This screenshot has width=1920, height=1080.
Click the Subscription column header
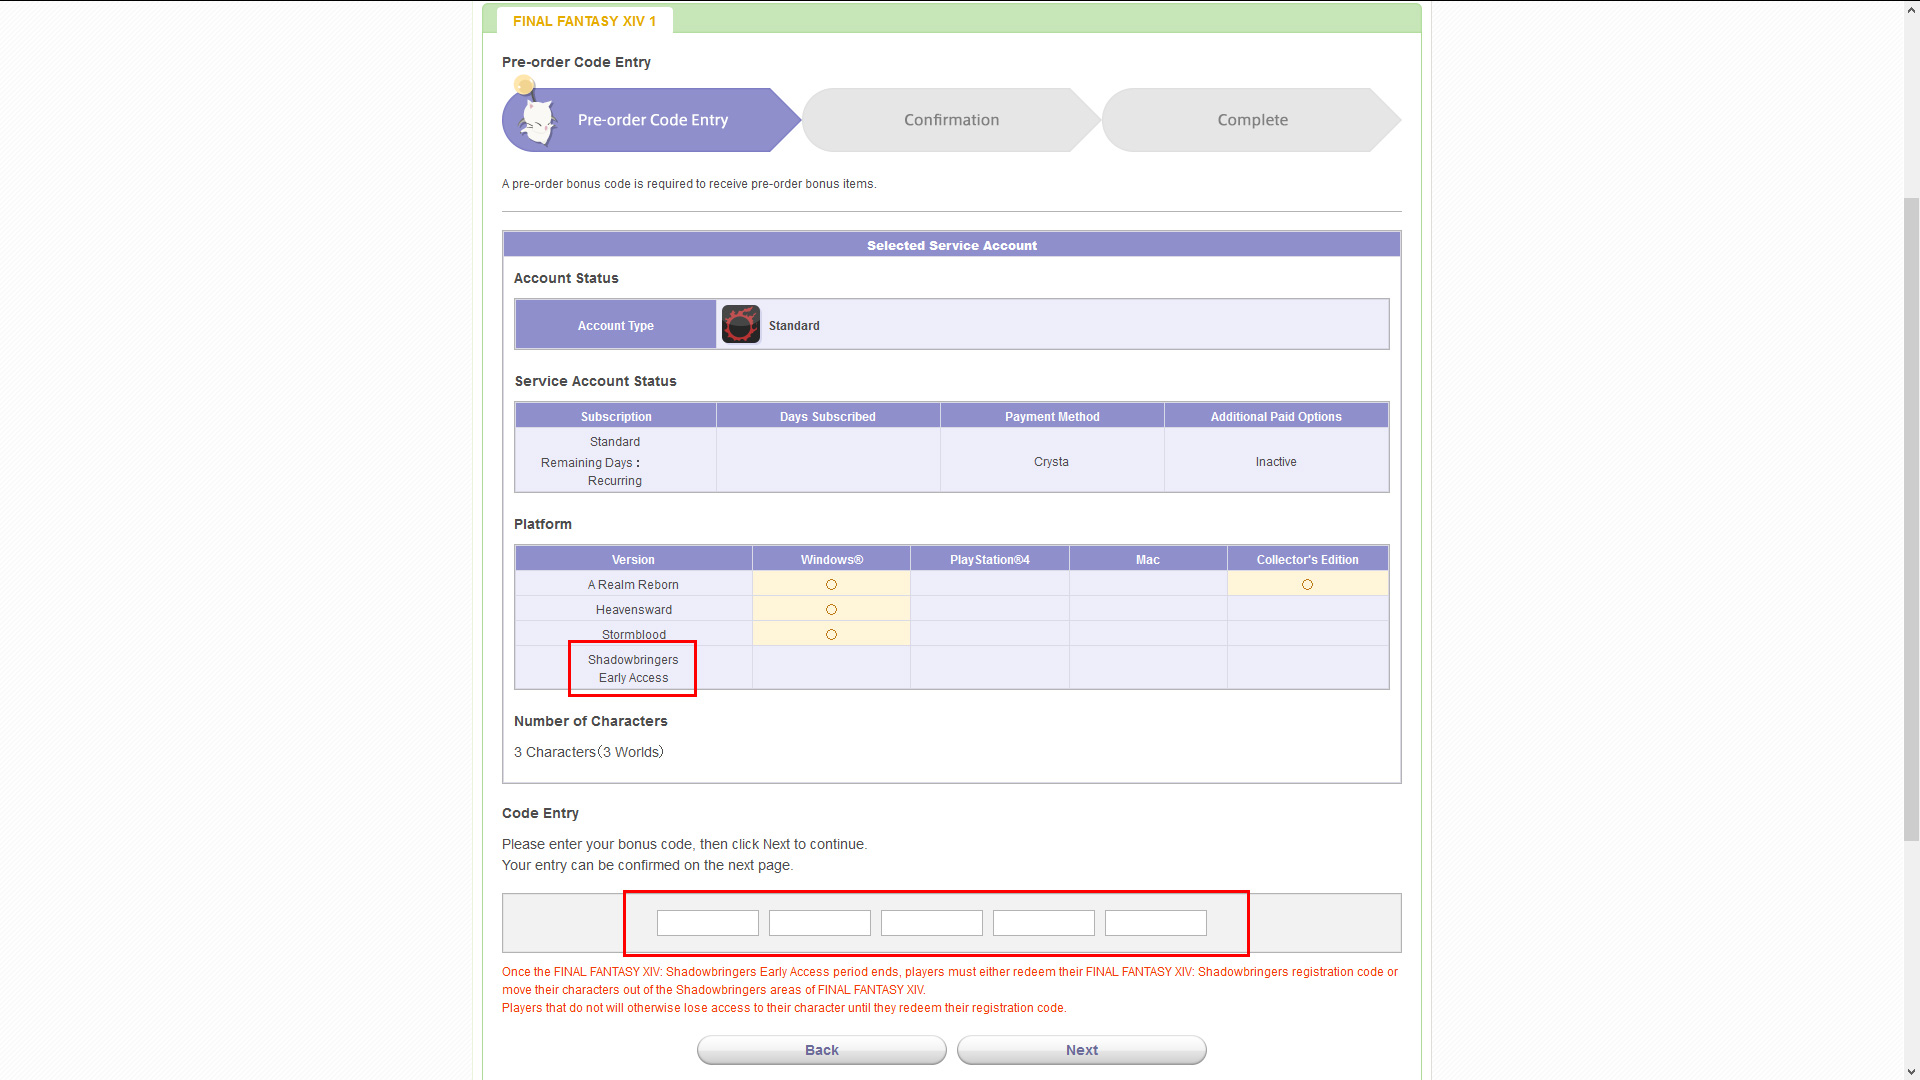616,417
